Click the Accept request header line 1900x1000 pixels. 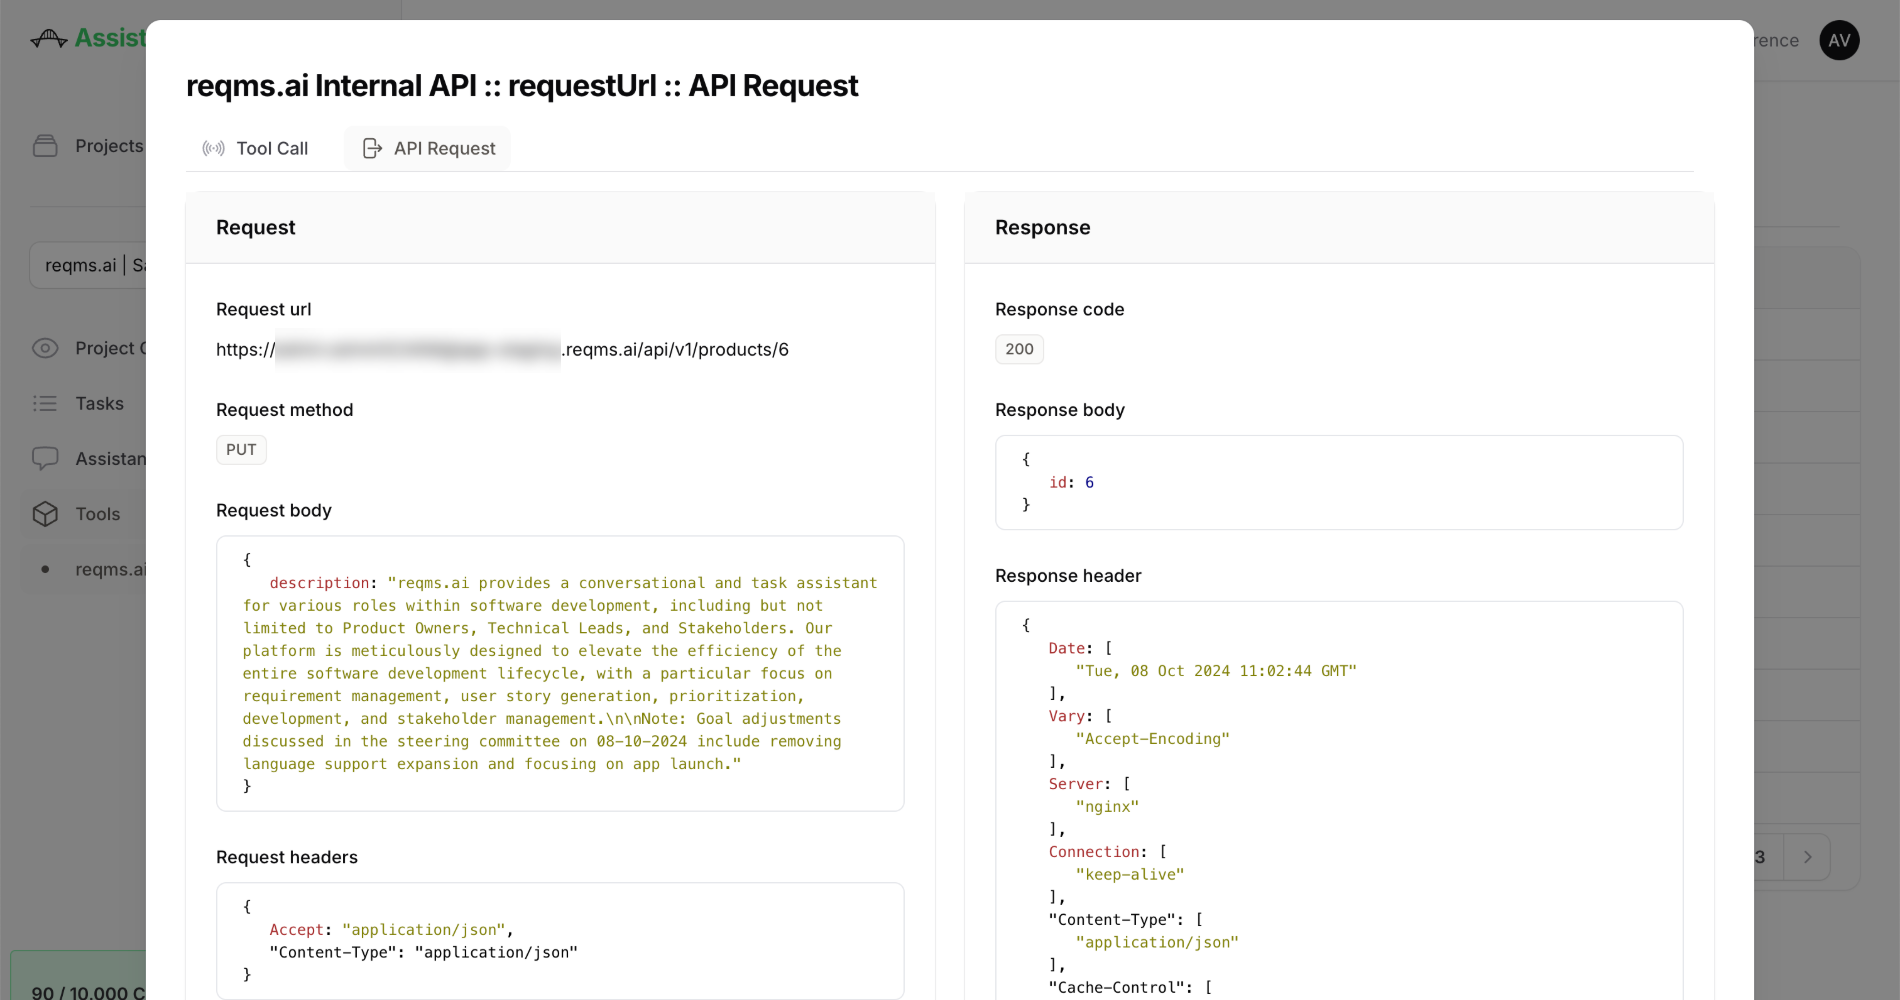[391, 930]
